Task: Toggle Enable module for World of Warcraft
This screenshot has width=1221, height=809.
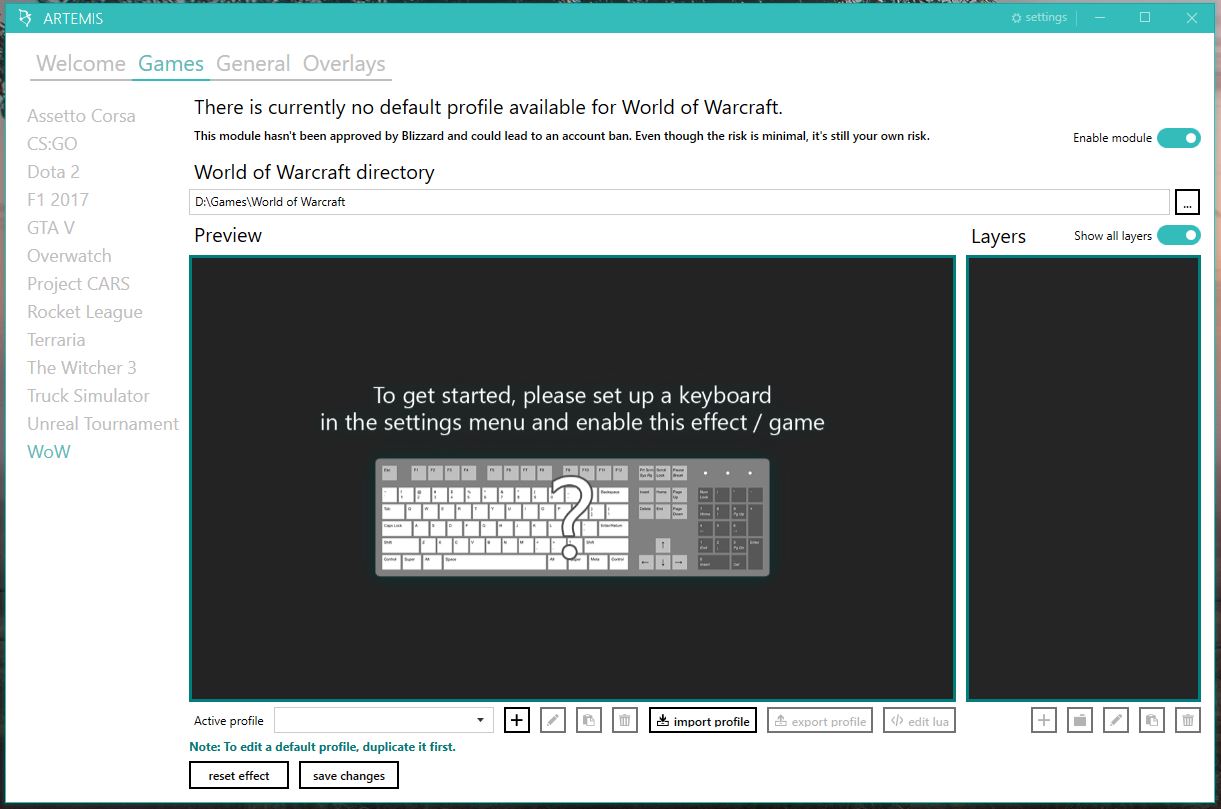Action: click(x=1179, y=138)
